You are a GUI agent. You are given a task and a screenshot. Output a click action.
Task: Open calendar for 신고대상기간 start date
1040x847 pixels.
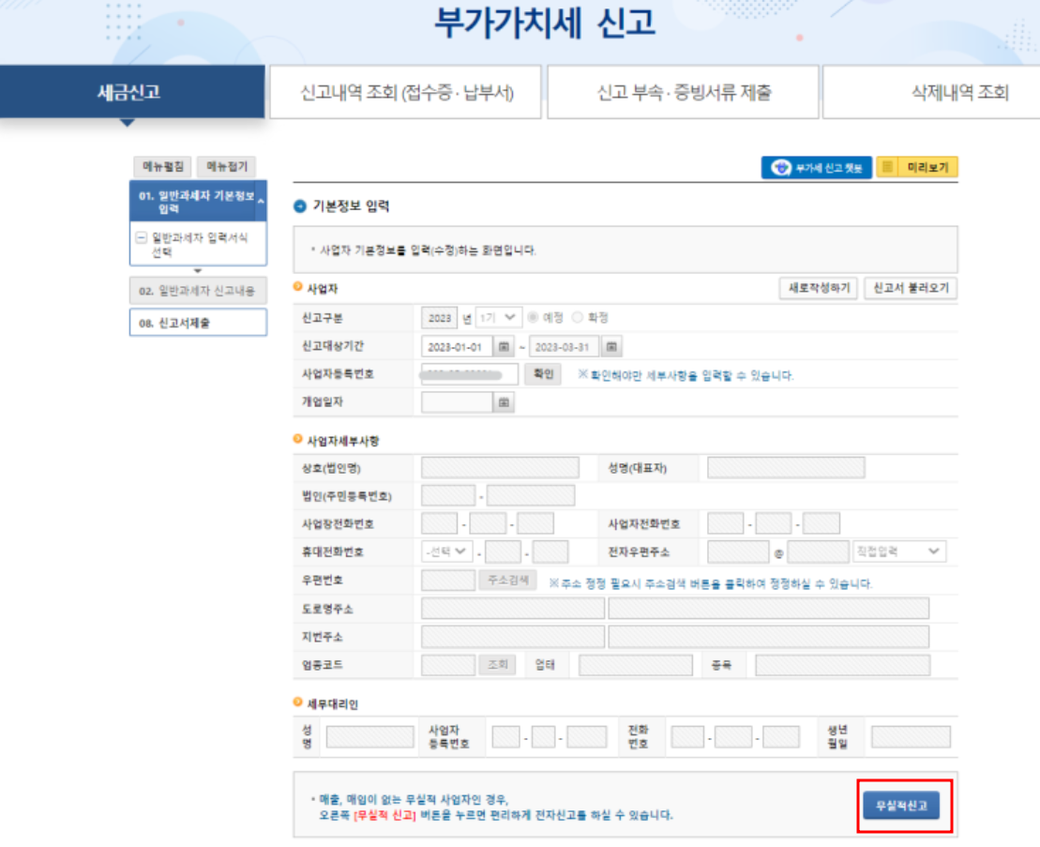click(504, 347)
